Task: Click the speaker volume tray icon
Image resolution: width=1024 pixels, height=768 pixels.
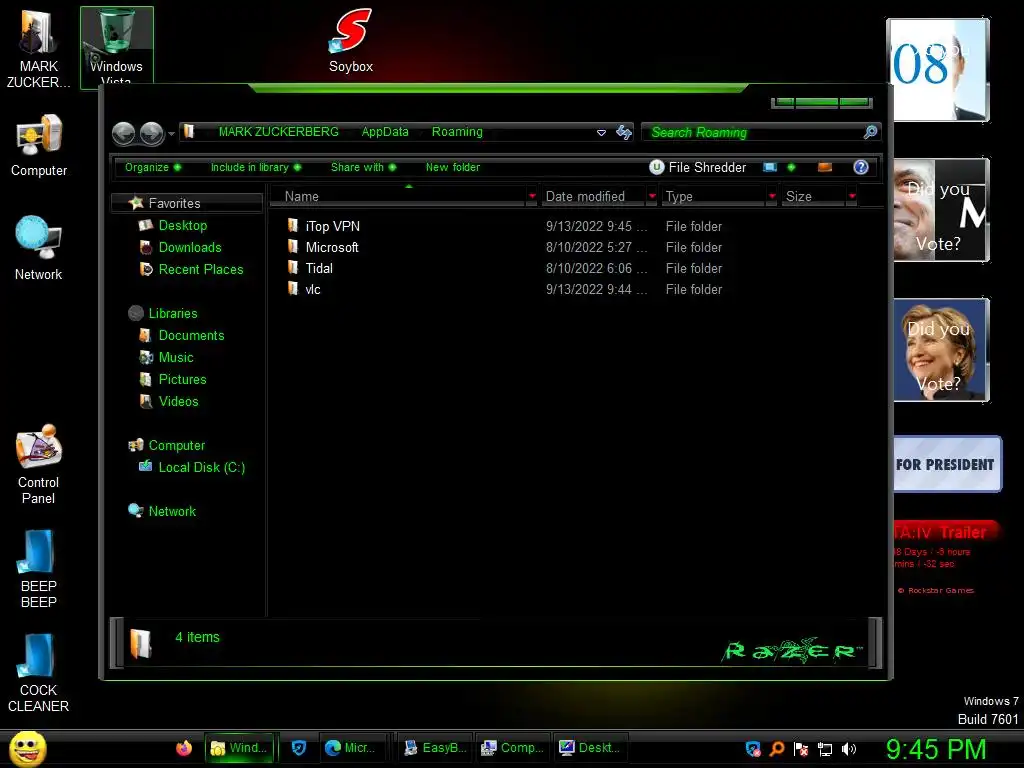Action: (848, 749)
